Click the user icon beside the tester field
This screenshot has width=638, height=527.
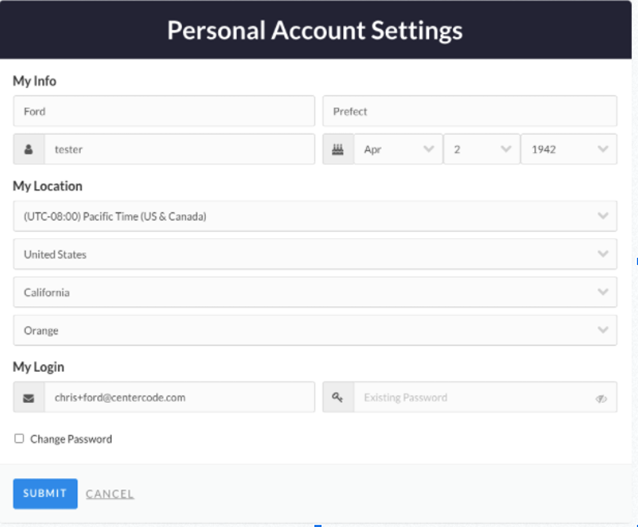point(28,149)
